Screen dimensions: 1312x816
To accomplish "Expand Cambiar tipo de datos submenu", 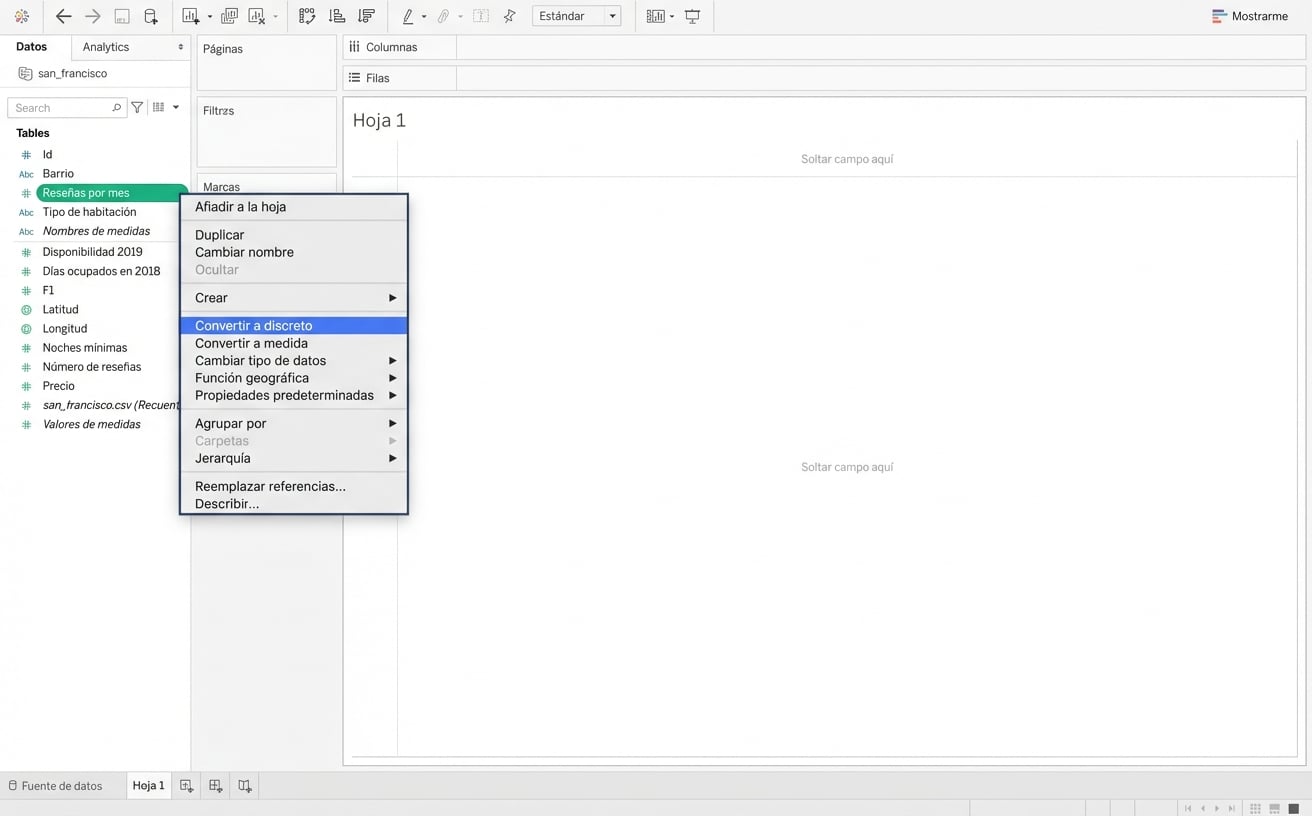I will click(293, 361).
